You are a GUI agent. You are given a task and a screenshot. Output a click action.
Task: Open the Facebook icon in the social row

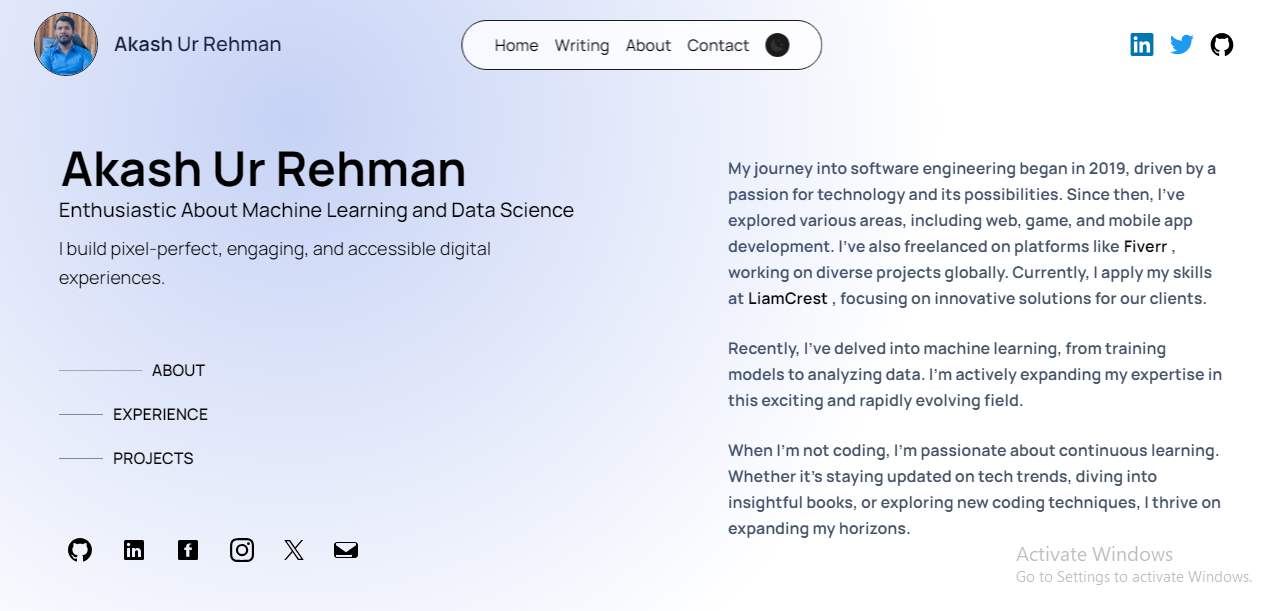coord(188,550)
